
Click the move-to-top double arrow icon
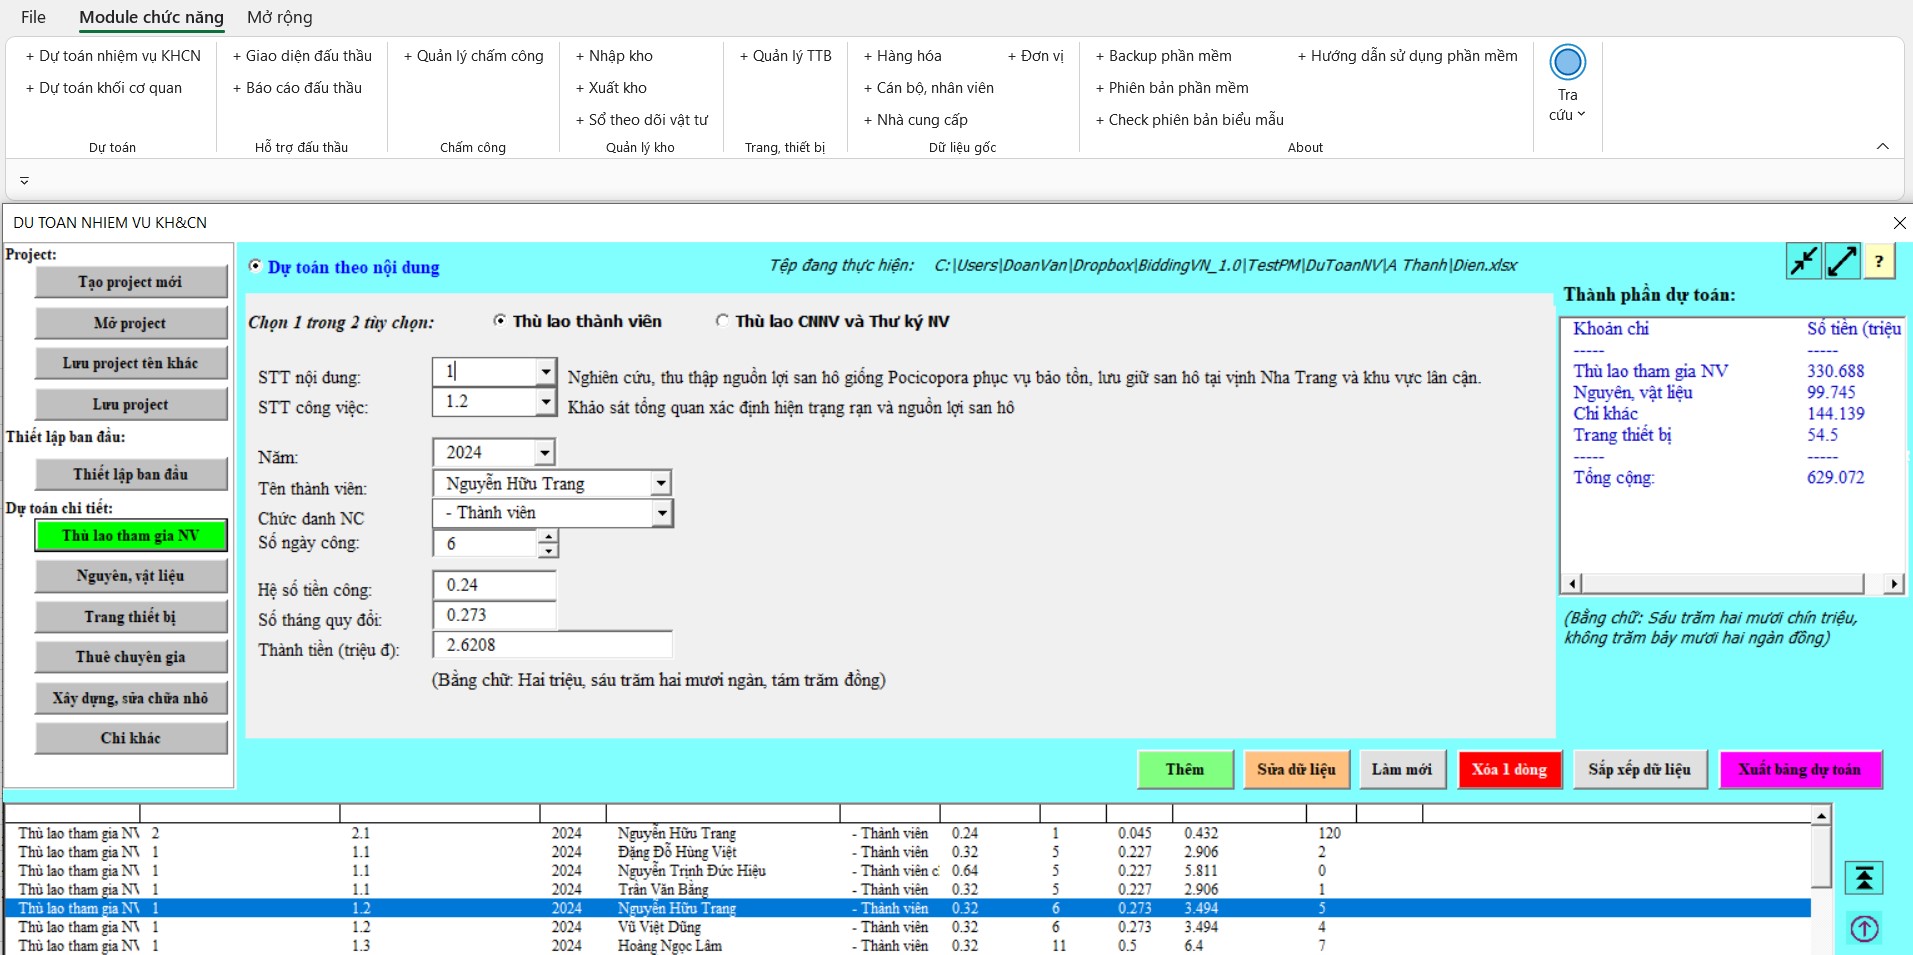pos(1864,878)
